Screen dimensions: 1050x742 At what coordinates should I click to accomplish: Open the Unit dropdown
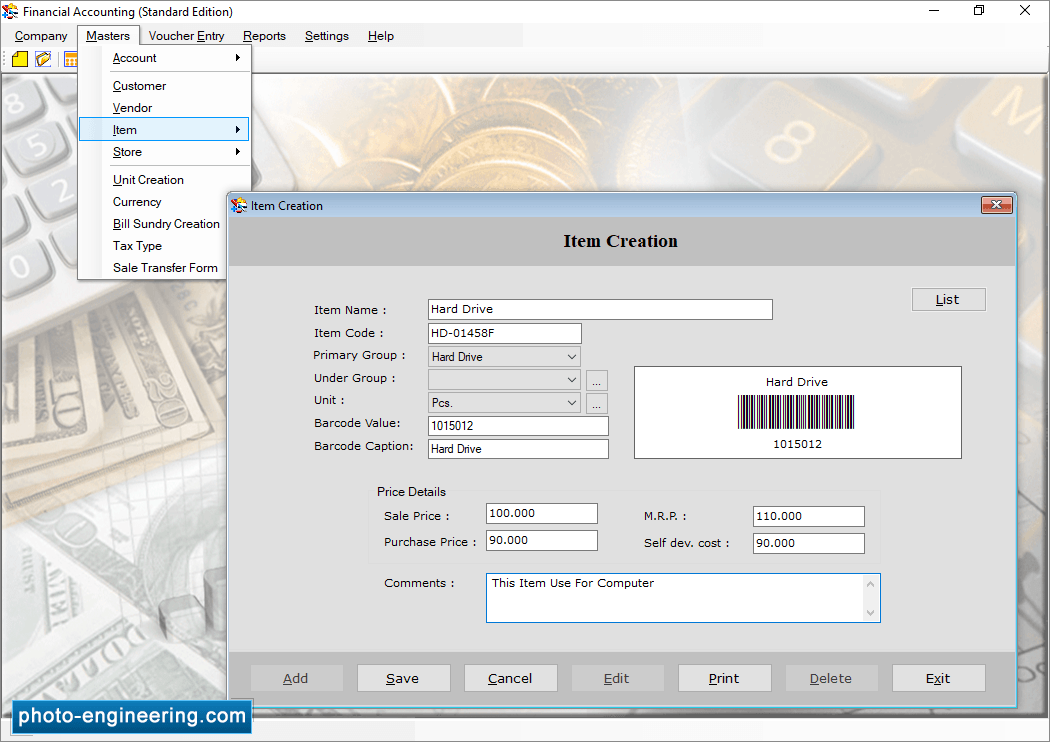[x=504, y=402]
